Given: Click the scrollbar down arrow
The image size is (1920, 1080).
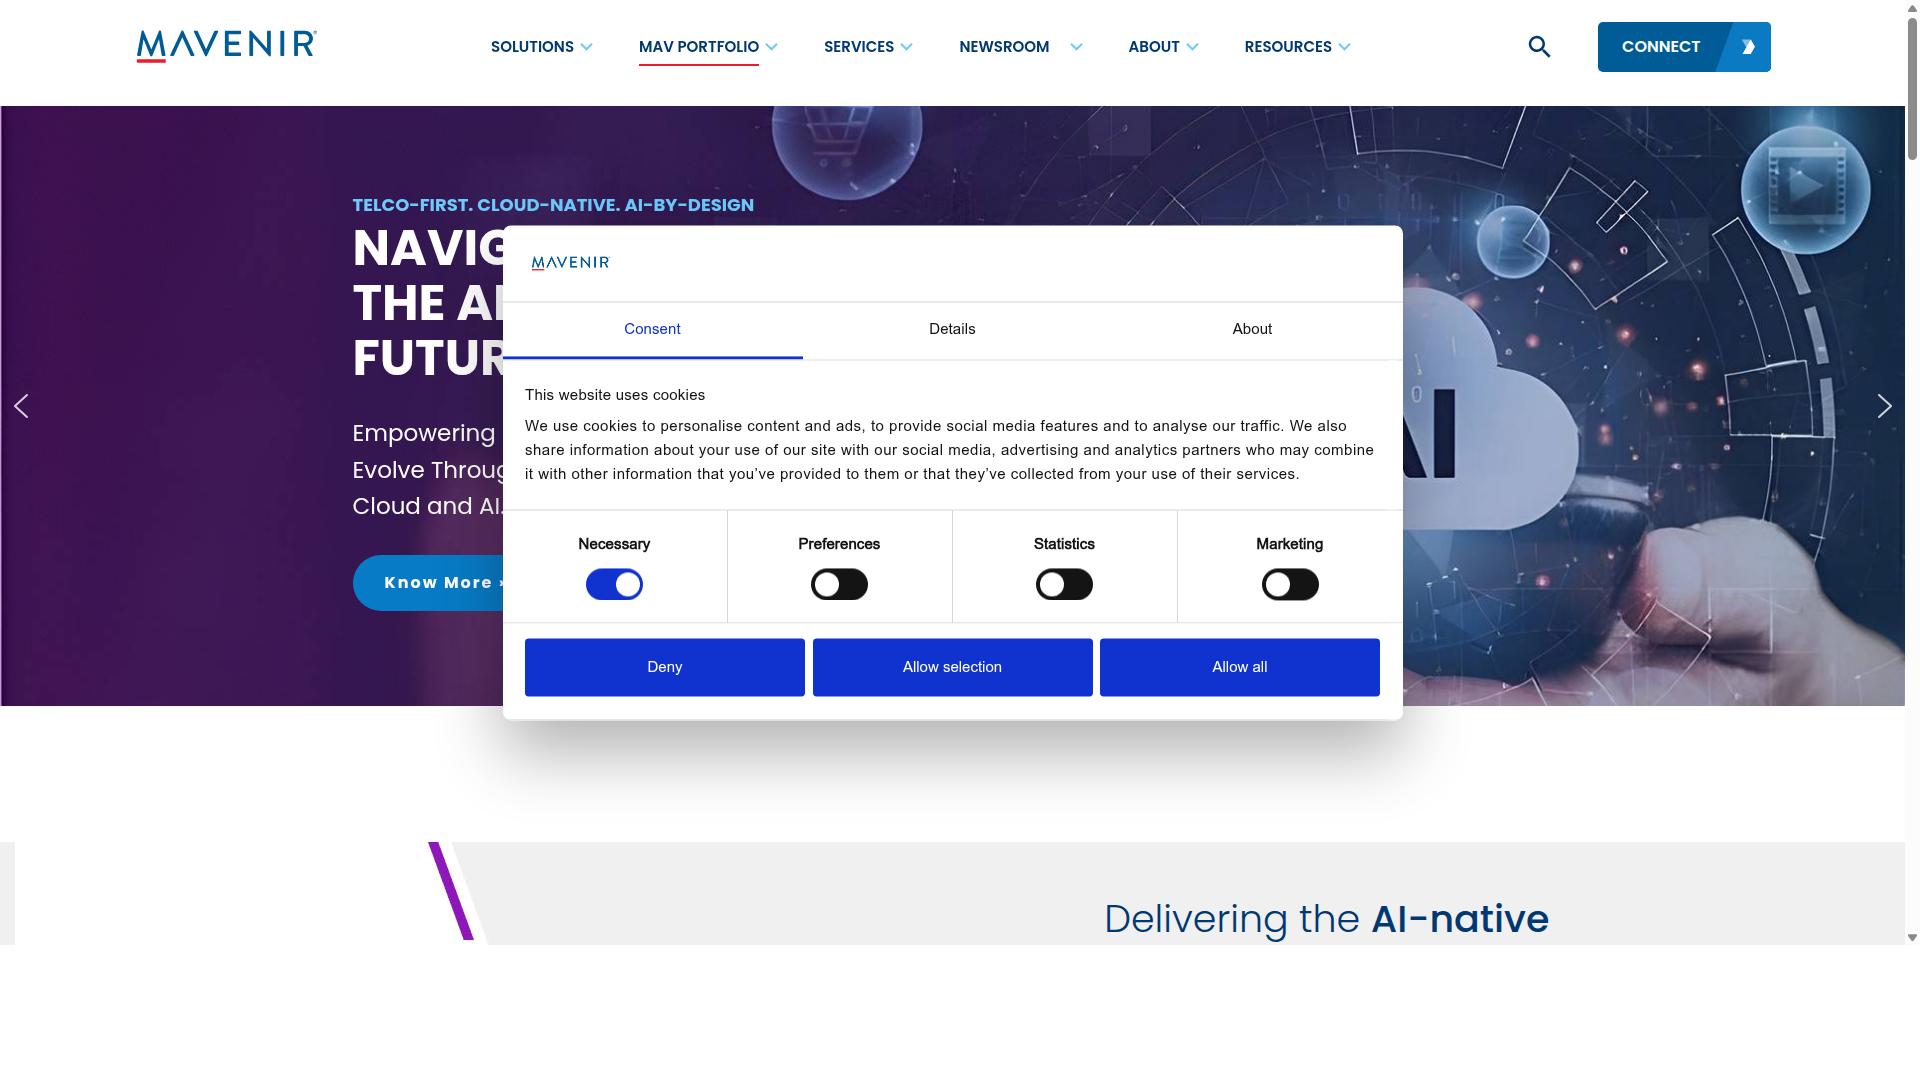Looking at the screenshot, I should click(x=1912, y=937).
